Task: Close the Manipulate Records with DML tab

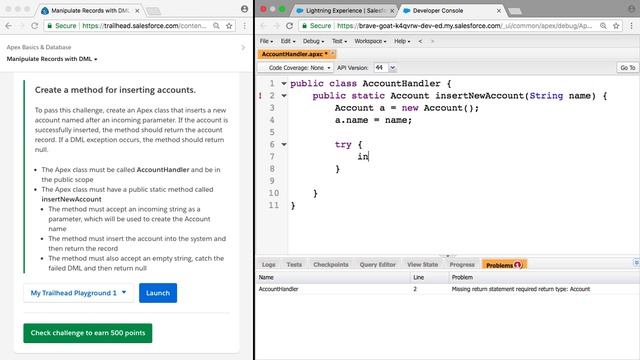Action: (x=138, y=11)
